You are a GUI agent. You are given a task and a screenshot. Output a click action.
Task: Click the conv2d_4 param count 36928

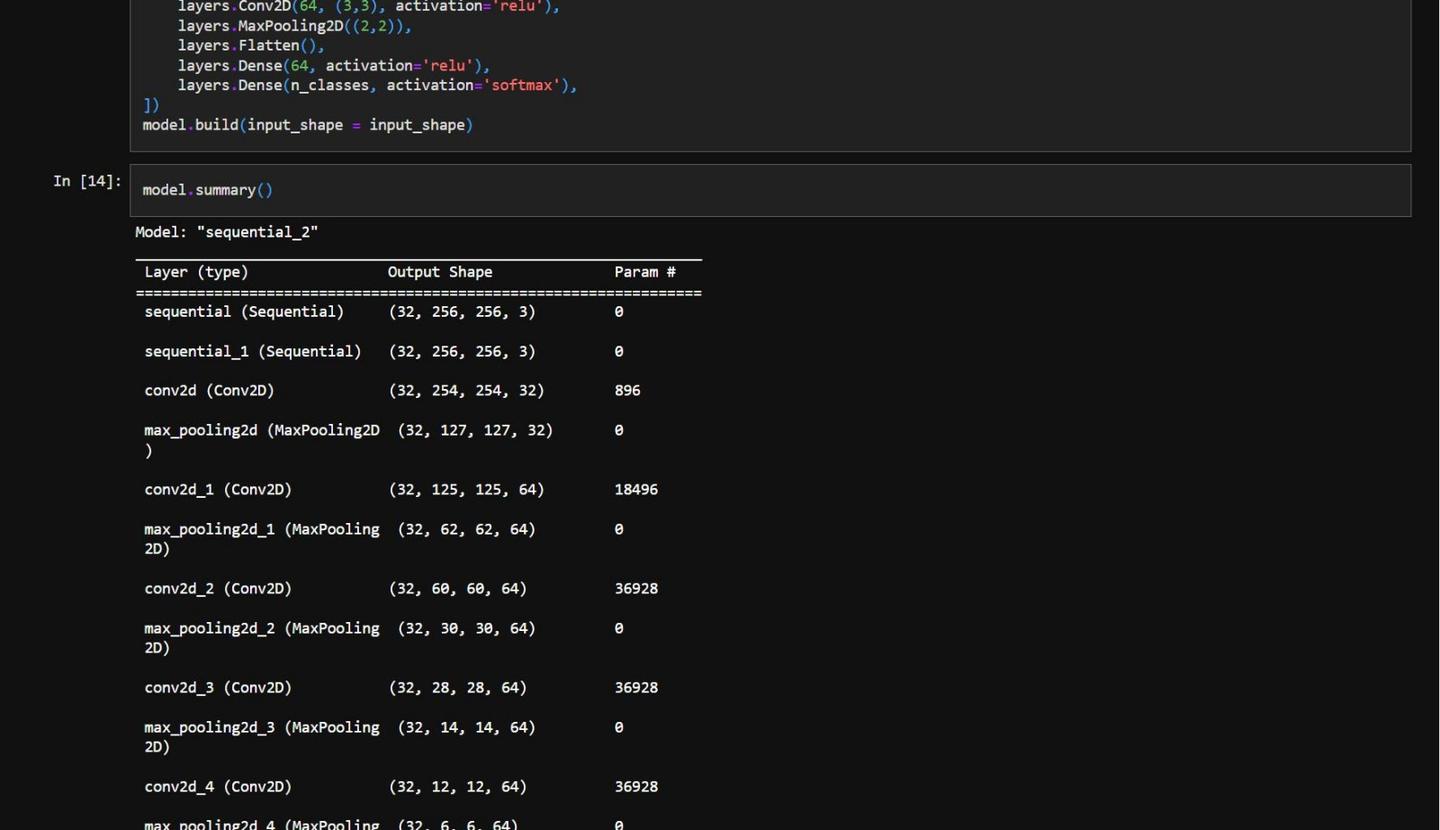pos(636,787)
